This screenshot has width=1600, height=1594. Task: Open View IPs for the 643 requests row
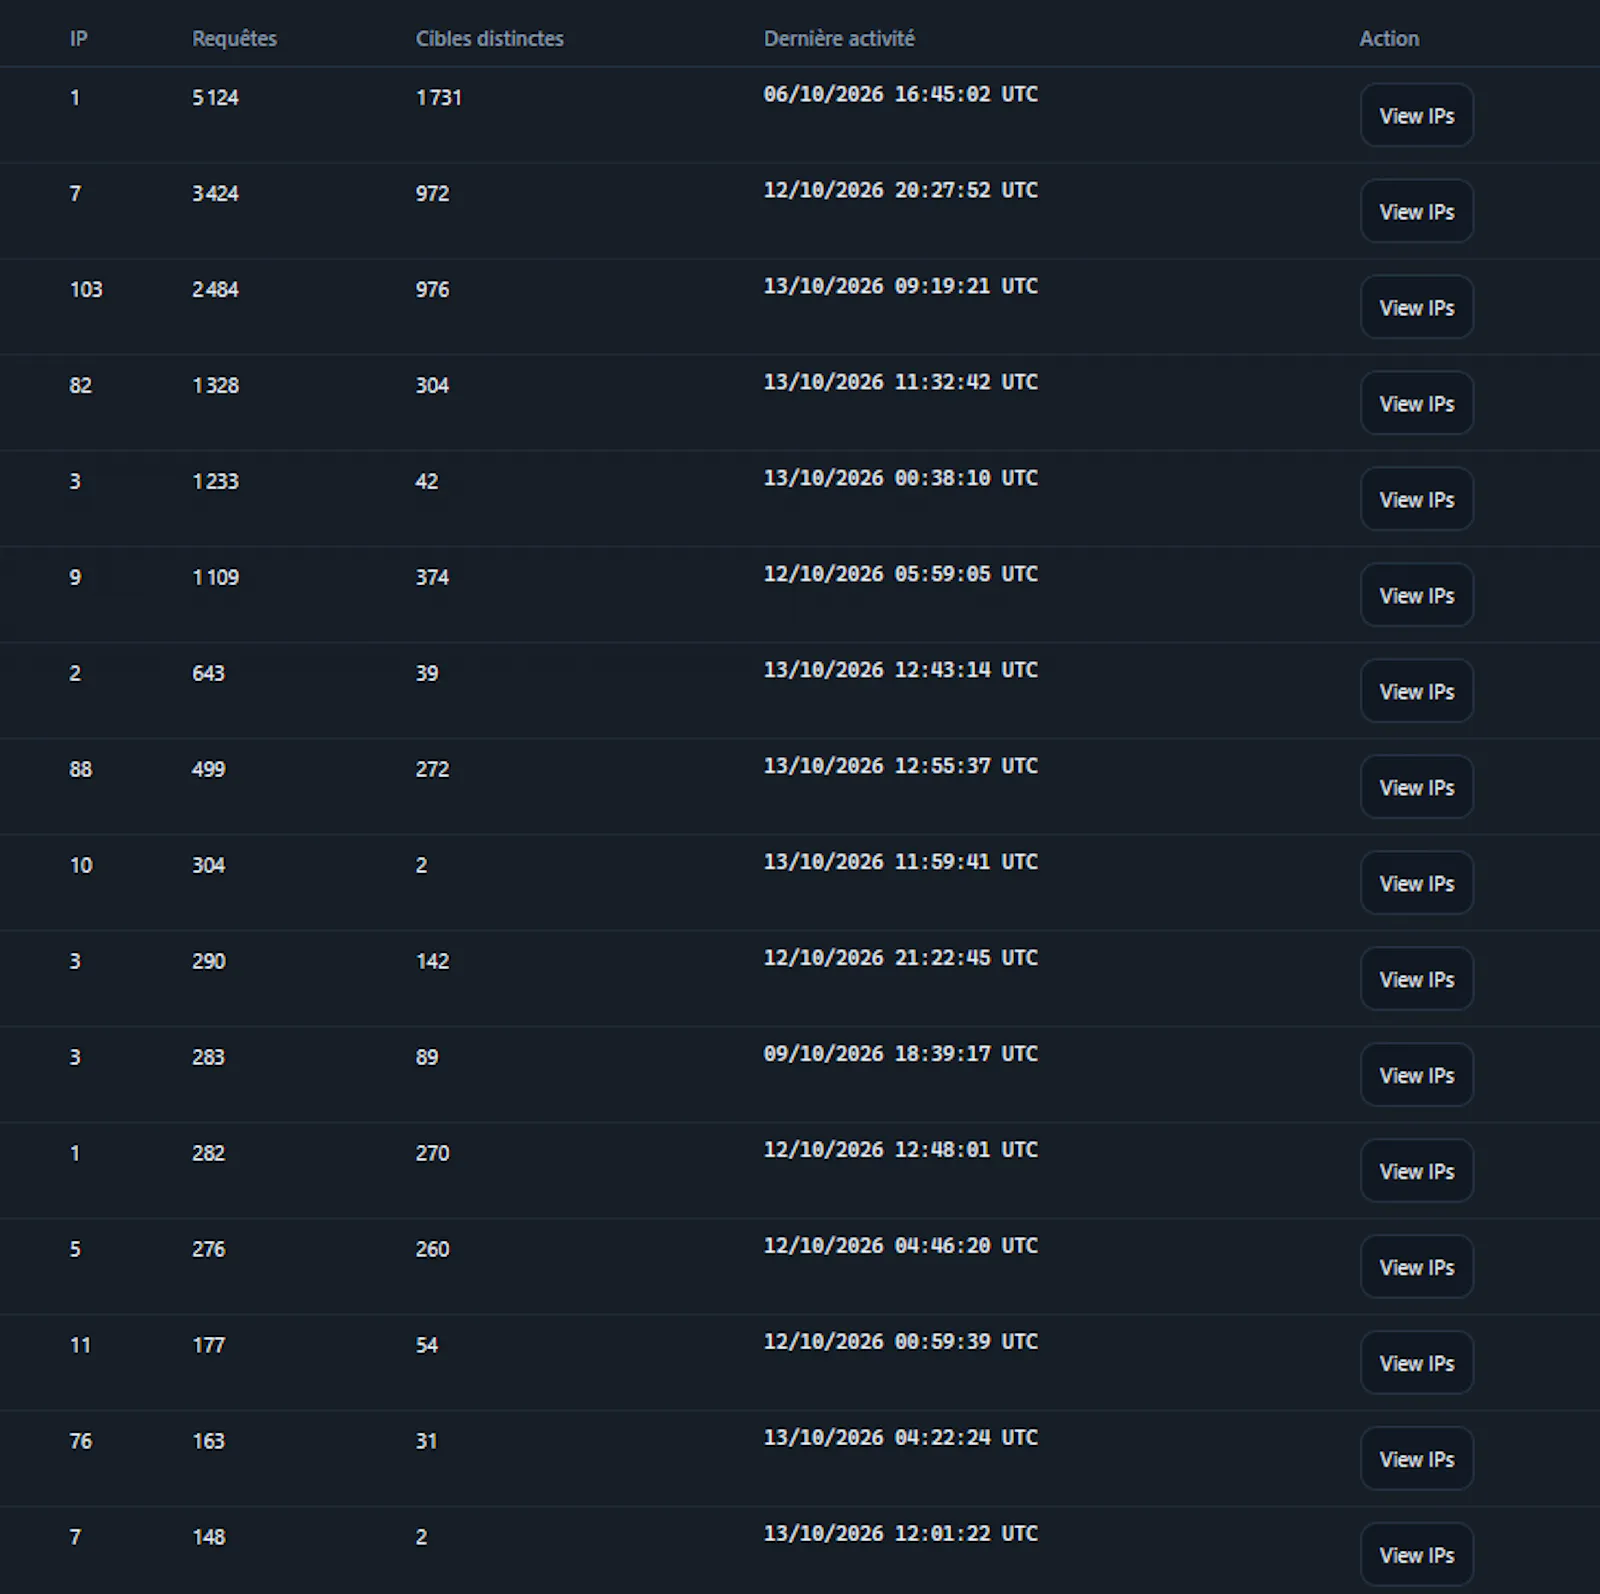(x=1416, y=692)
